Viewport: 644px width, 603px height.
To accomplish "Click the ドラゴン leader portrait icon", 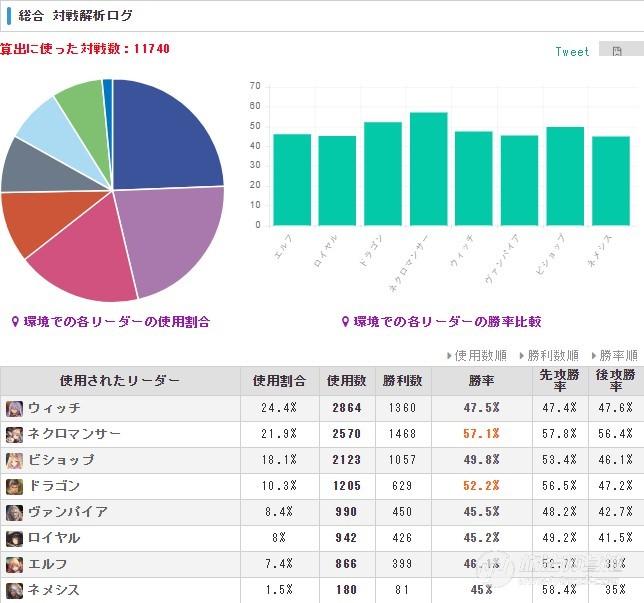I will [14, 487].
